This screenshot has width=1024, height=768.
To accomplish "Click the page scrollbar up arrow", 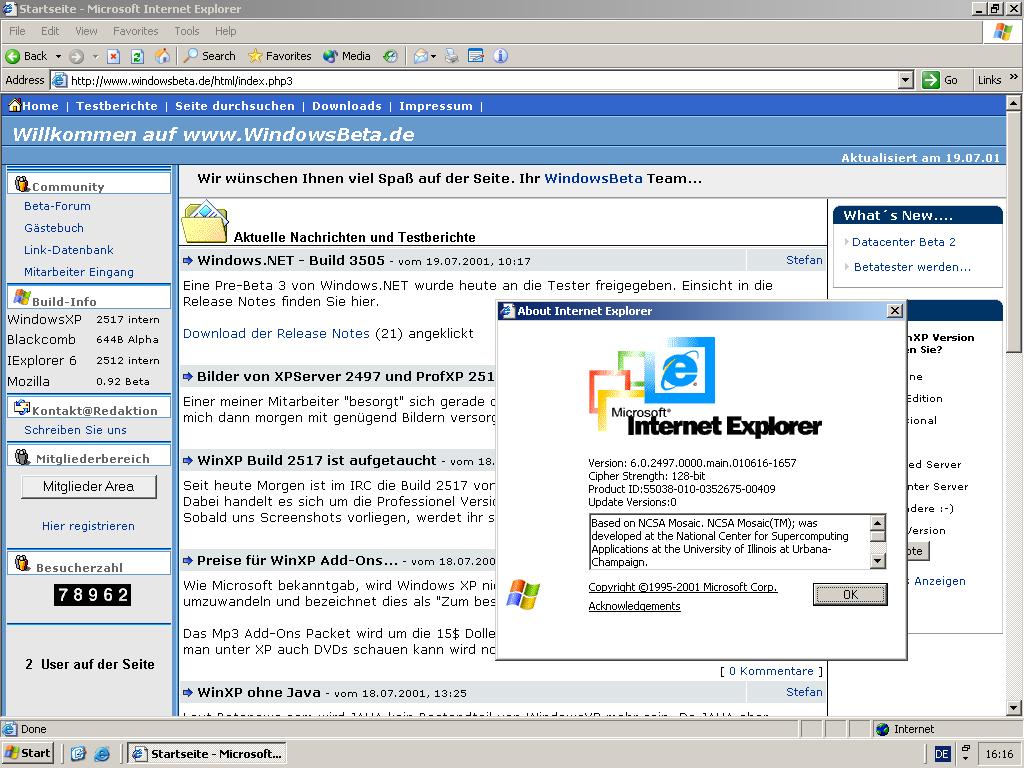I will tap(1014, 103).
